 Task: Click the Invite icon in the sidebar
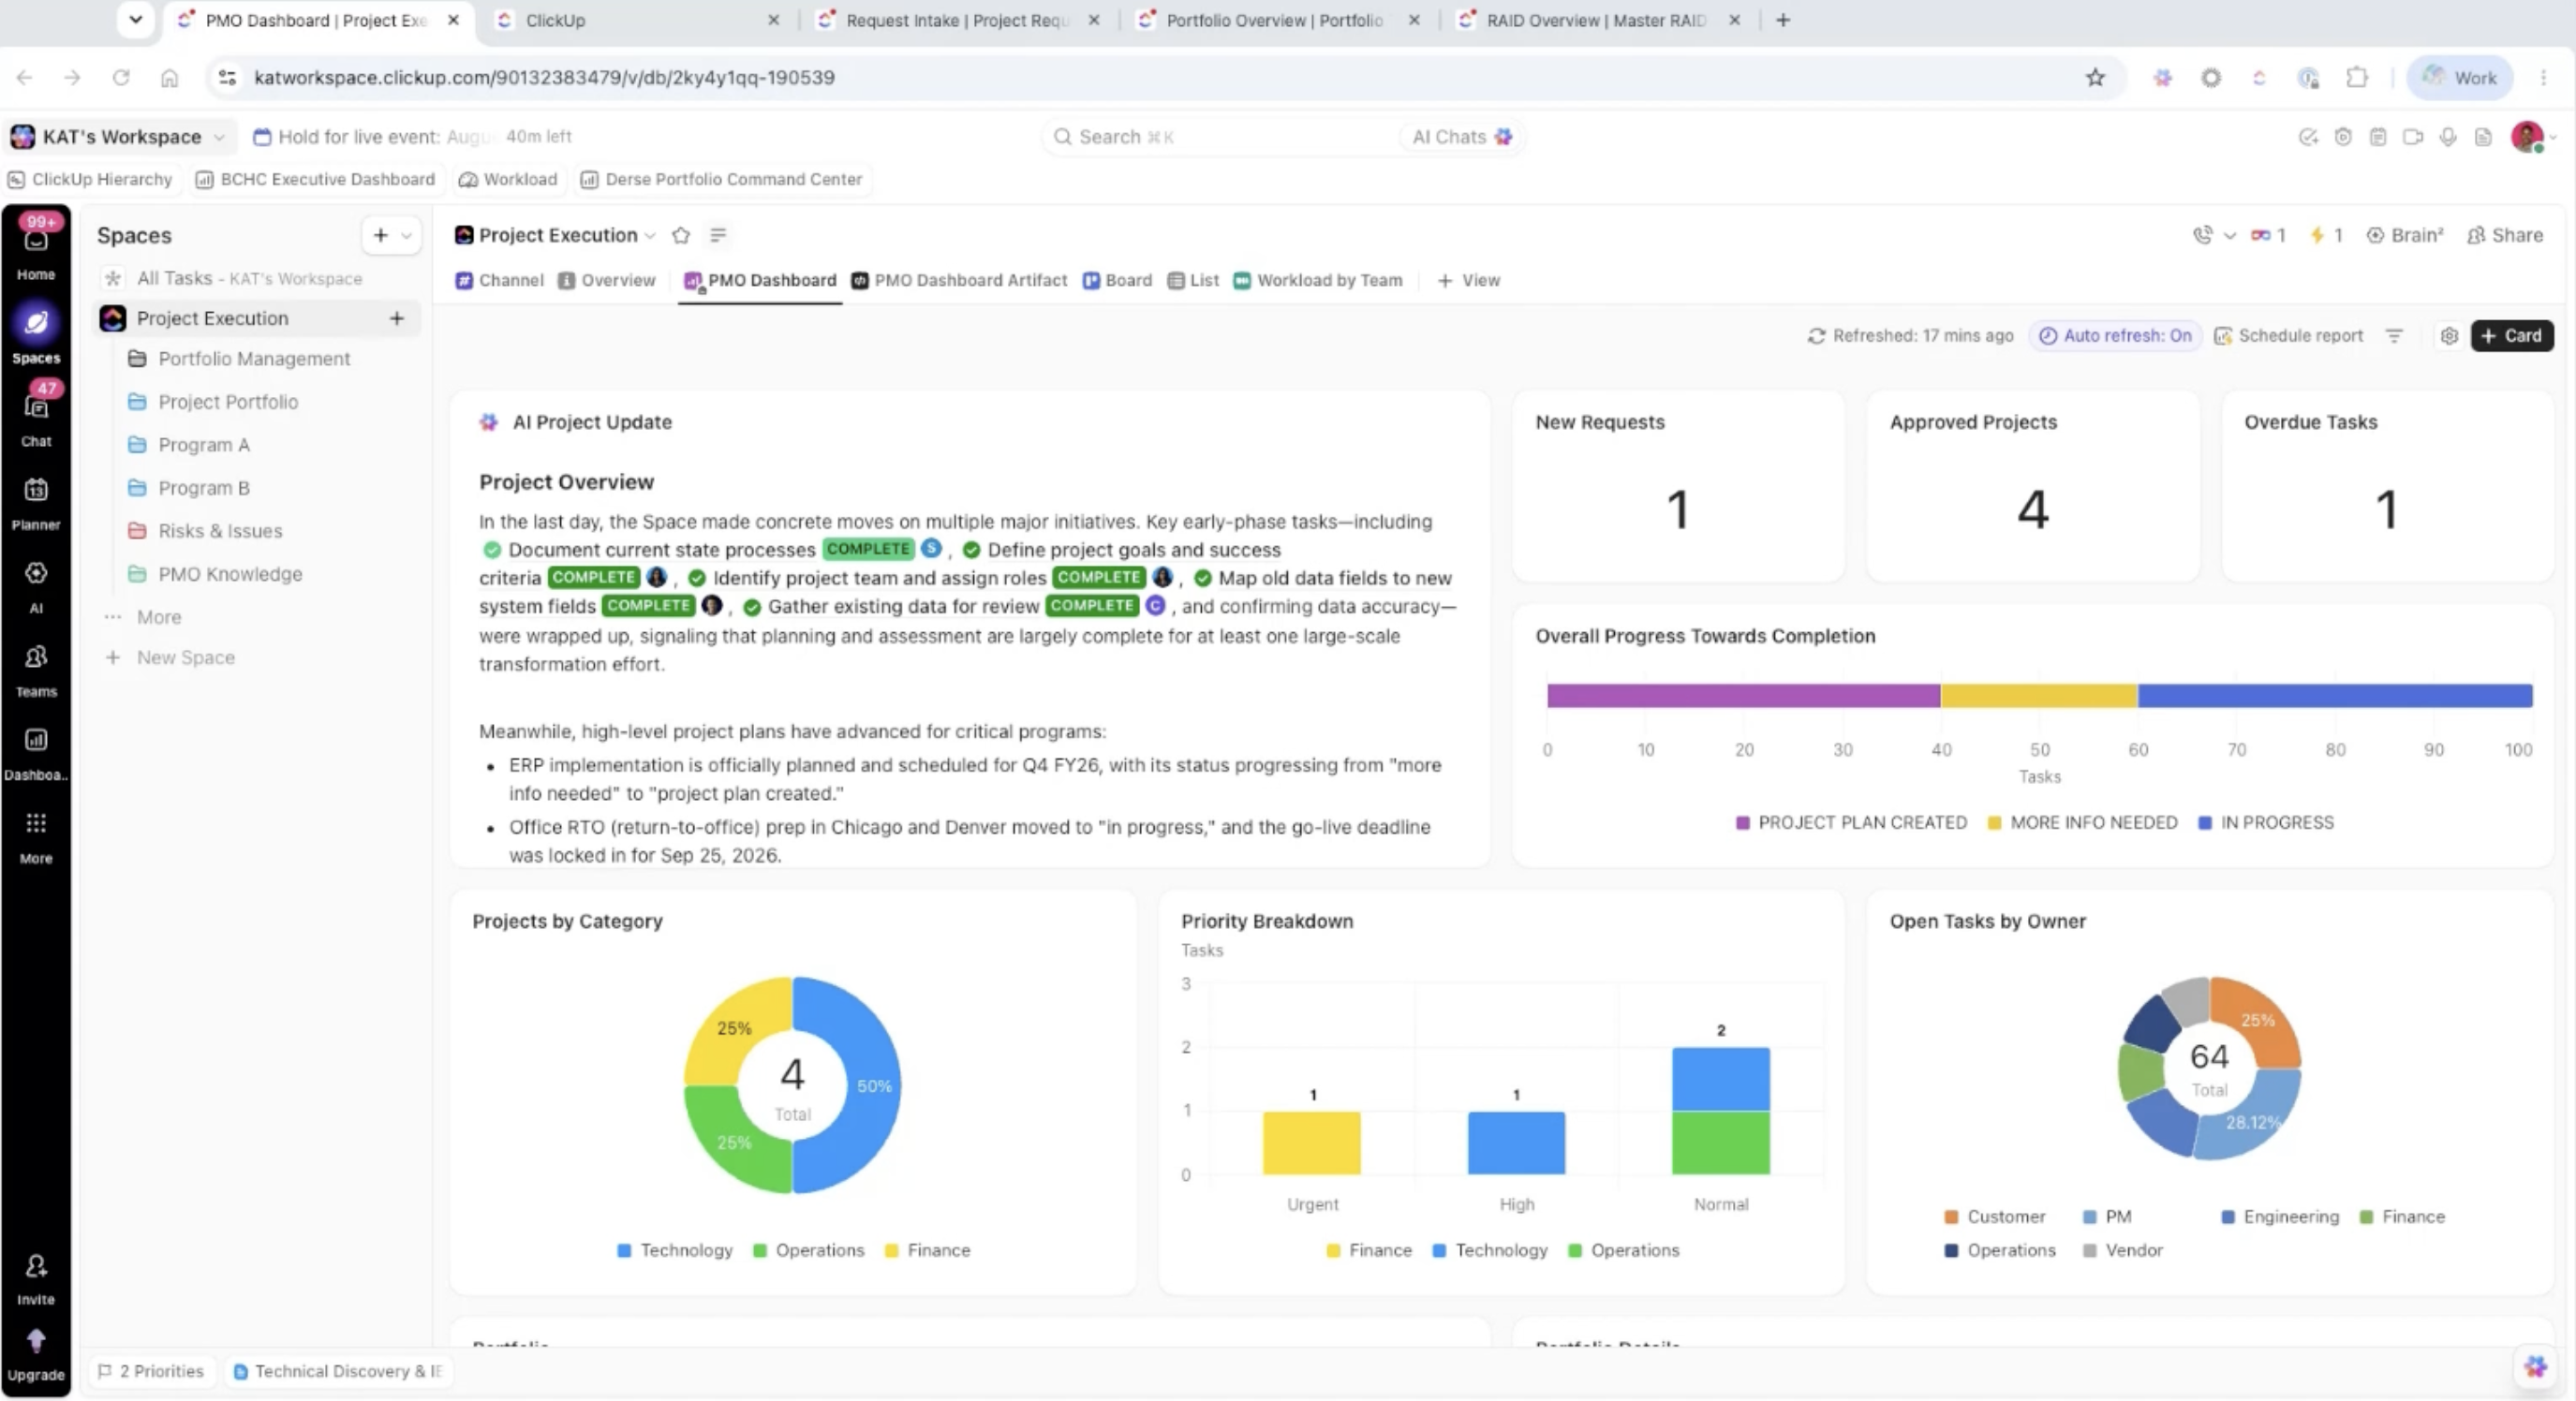tap(36, 1278)
